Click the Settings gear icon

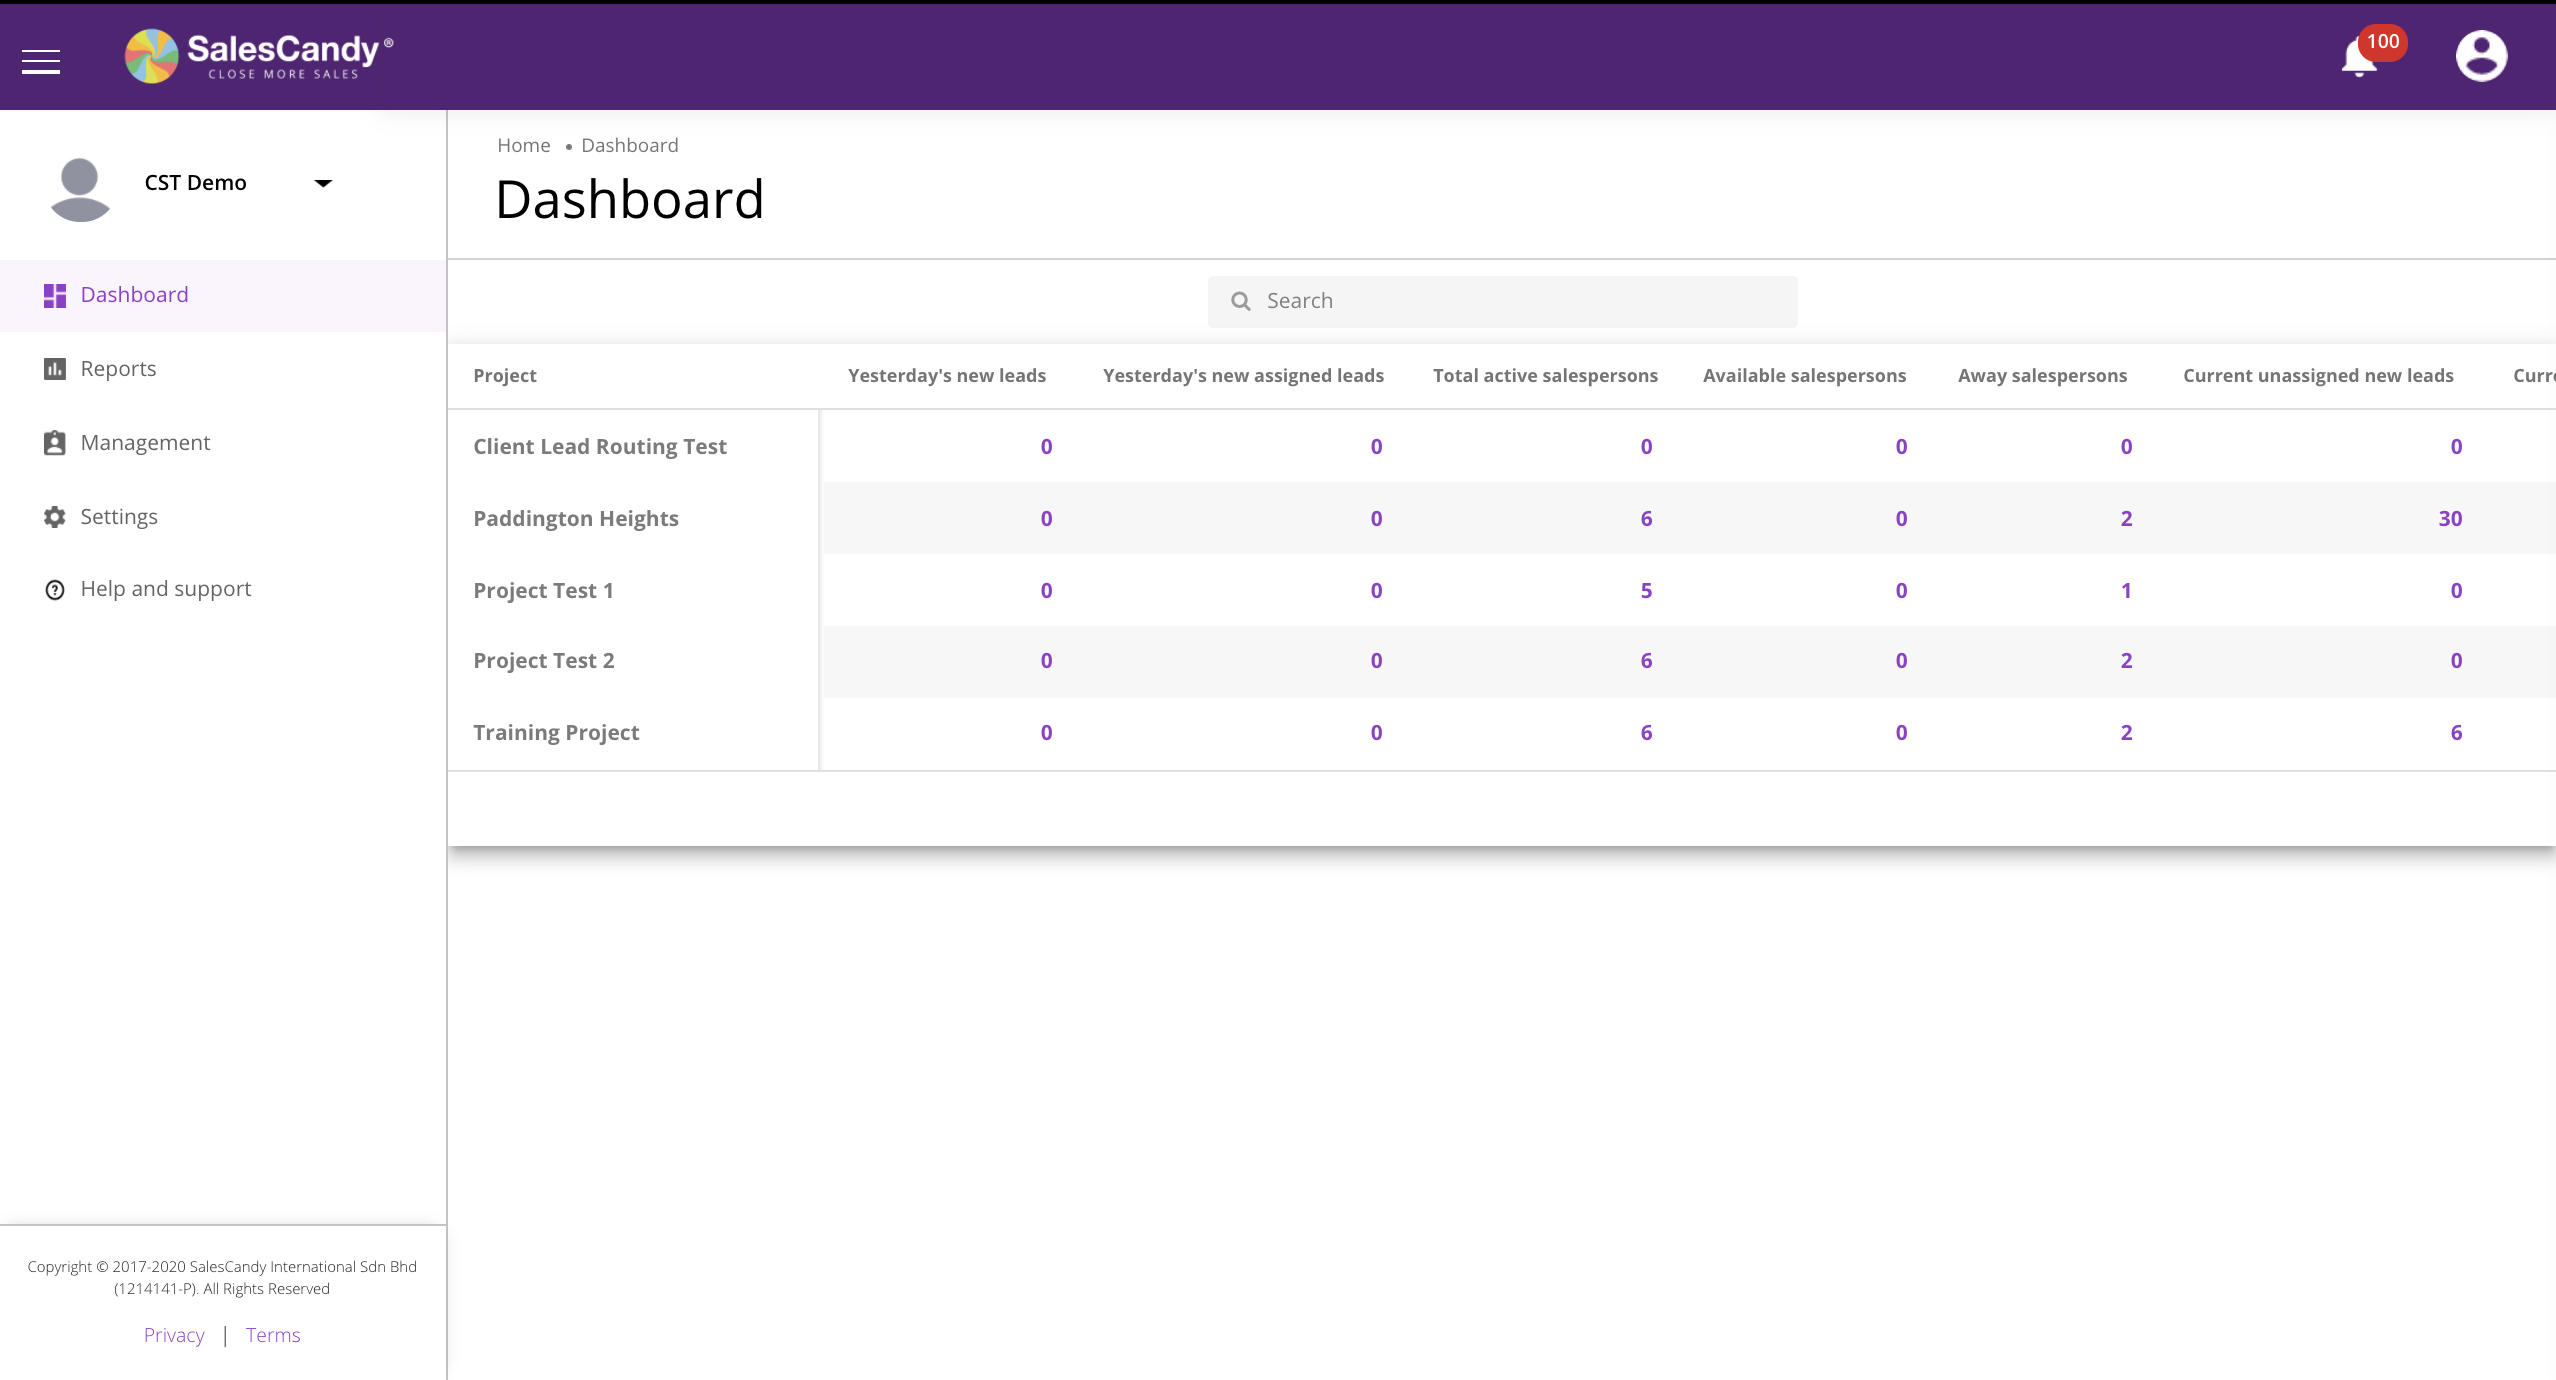[x=55, y=517]
